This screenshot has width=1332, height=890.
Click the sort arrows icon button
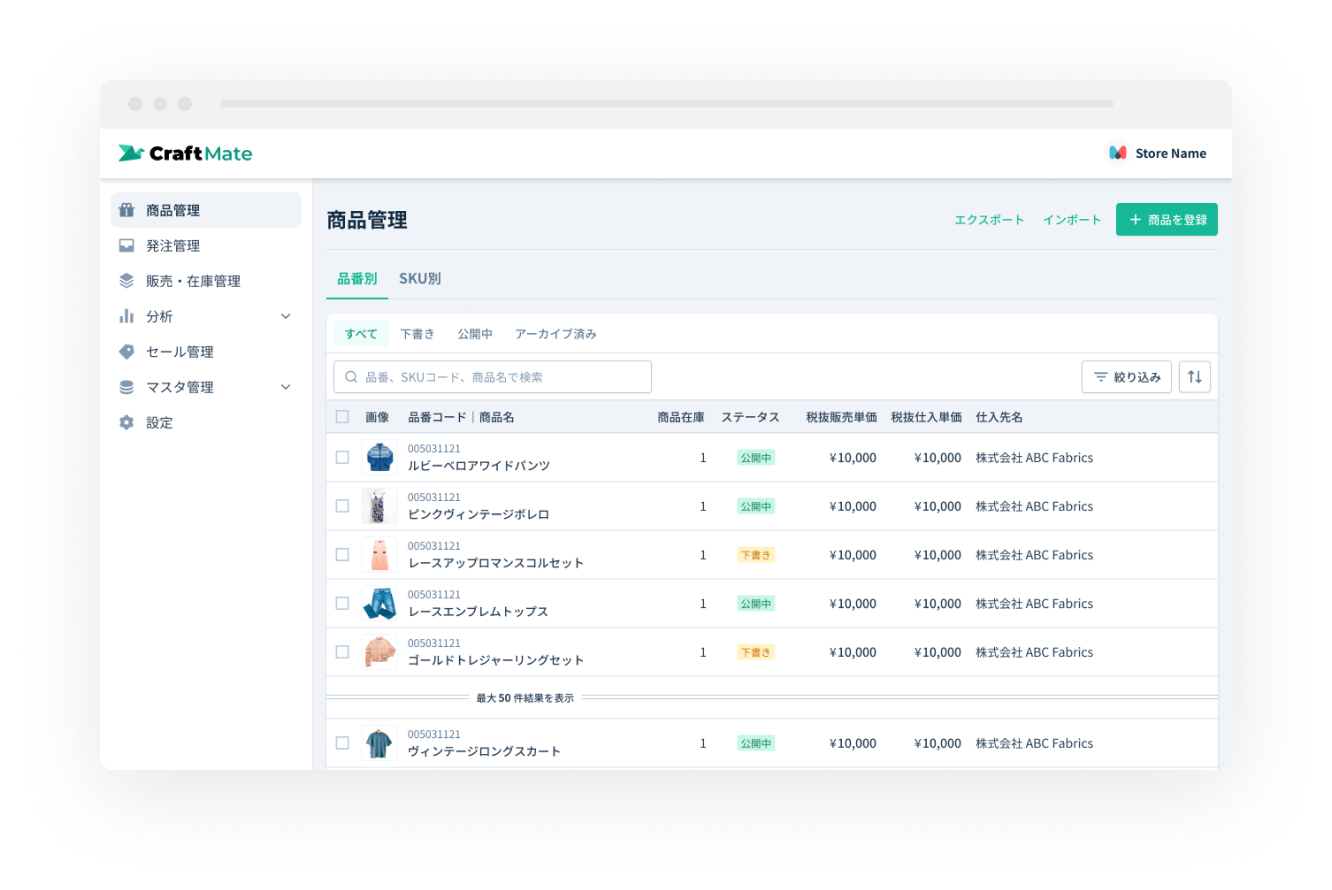[x=1195, y=377]
